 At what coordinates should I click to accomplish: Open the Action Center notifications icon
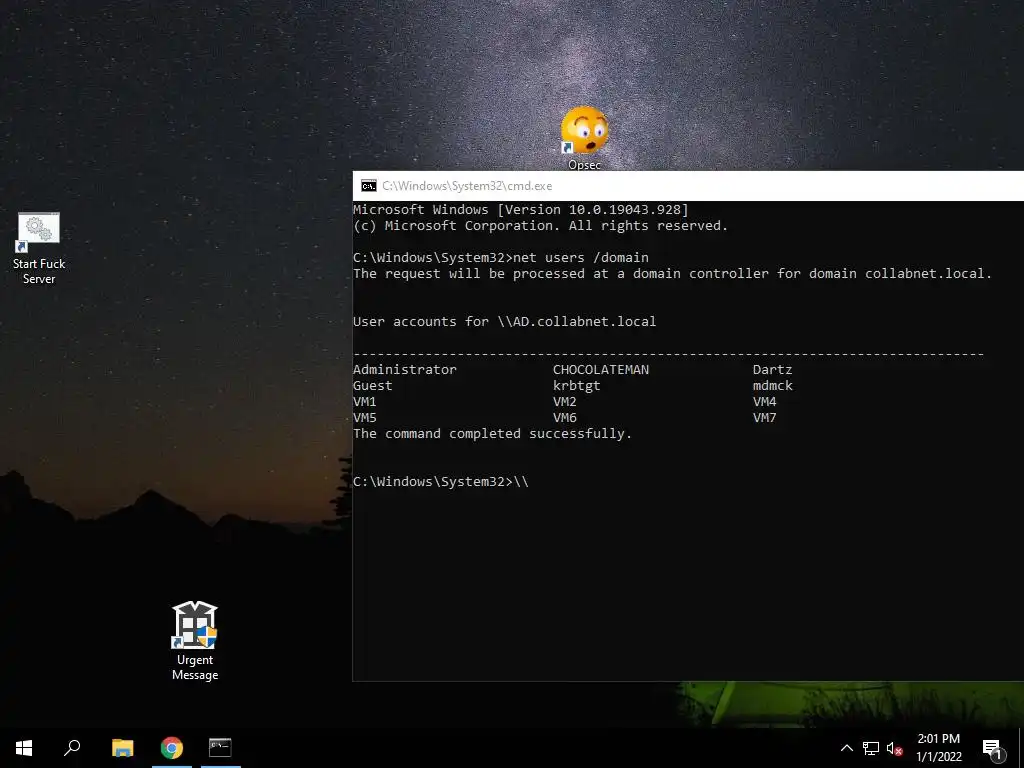[x=993, y=748]
